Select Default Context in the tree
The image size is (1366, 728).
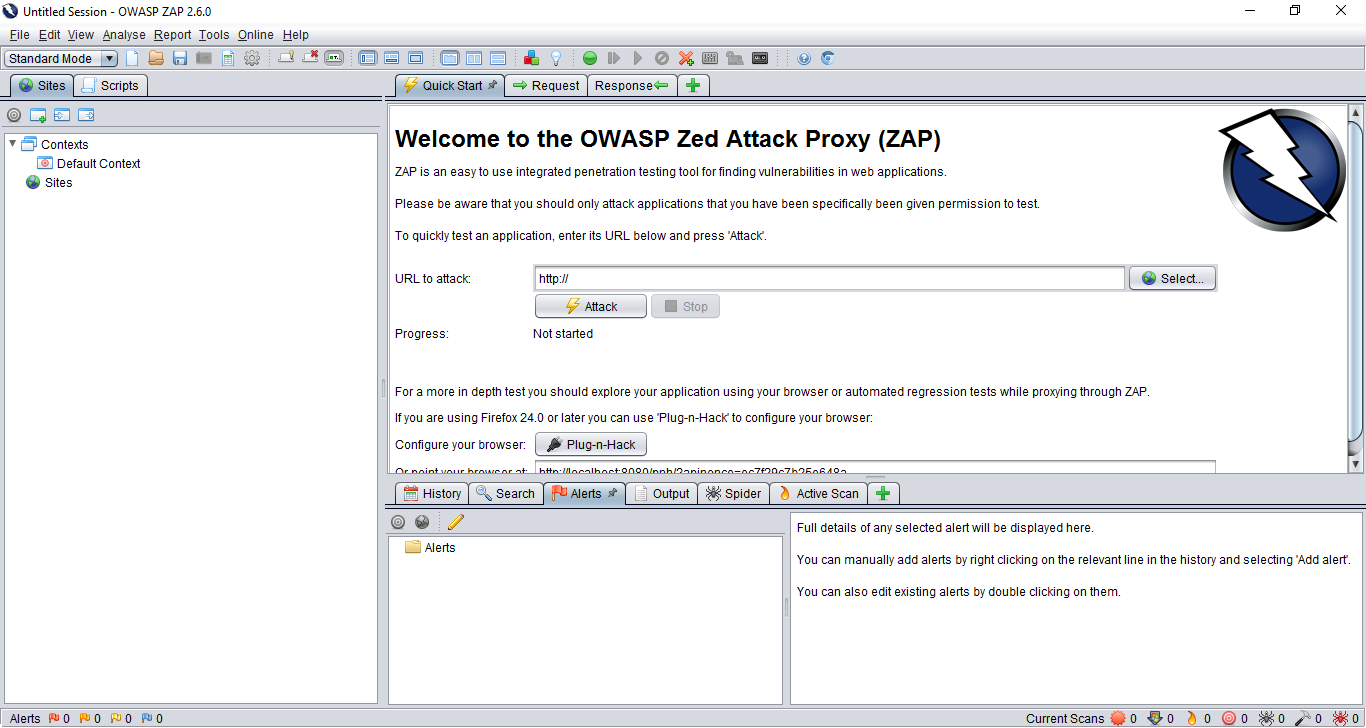pyautogui.click(x=89, y=163)
